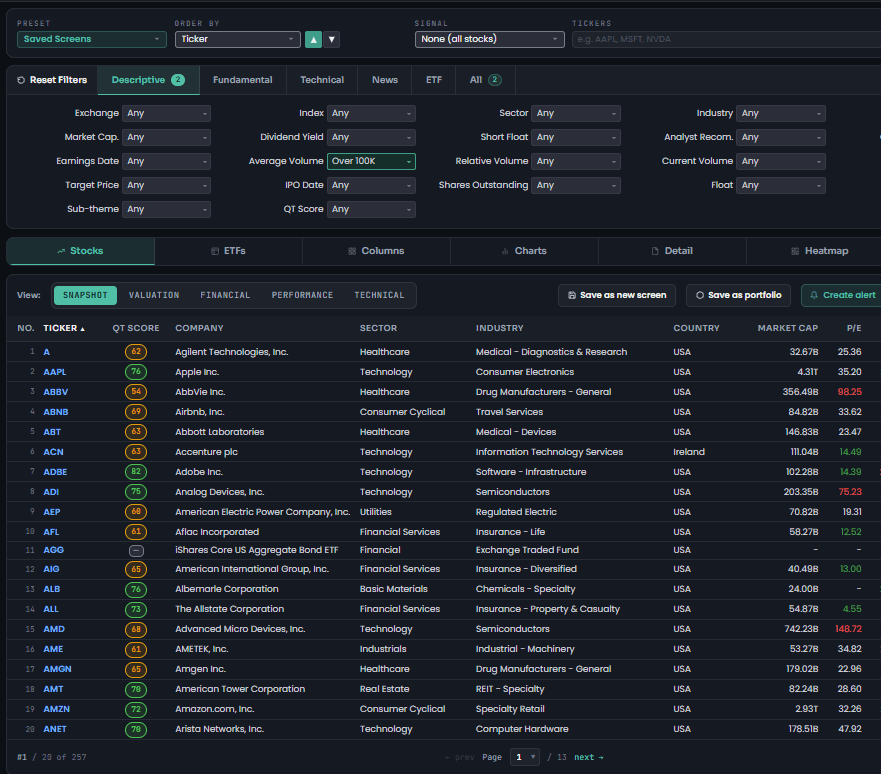Switch to the Fundamental filter tab
This screenshot has width=881, height=774.
(x=243, y=80)
